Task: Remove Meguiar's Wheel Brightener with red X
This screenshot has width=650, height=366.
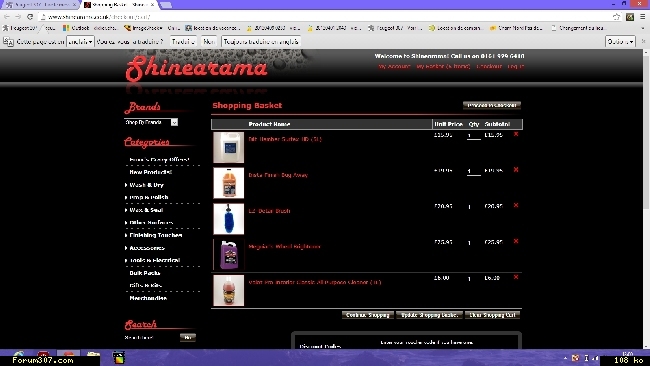Action: click(516, 241)
